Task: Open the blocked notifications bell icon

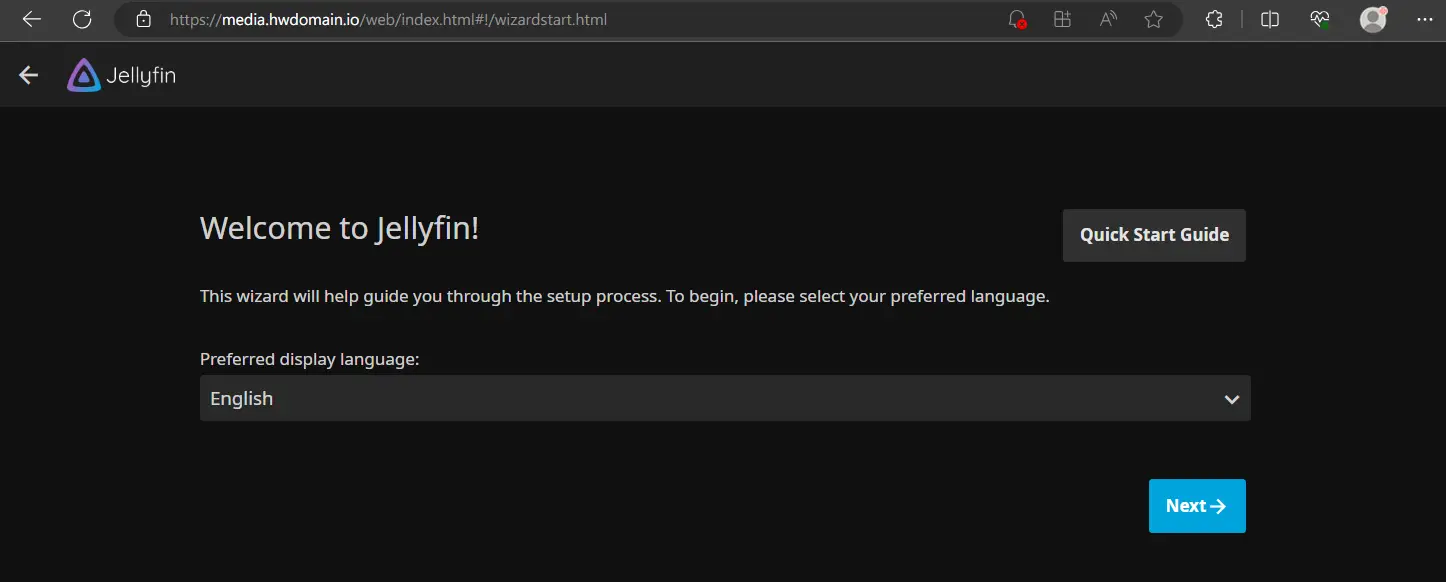Action: click(x=1017, y=19)
